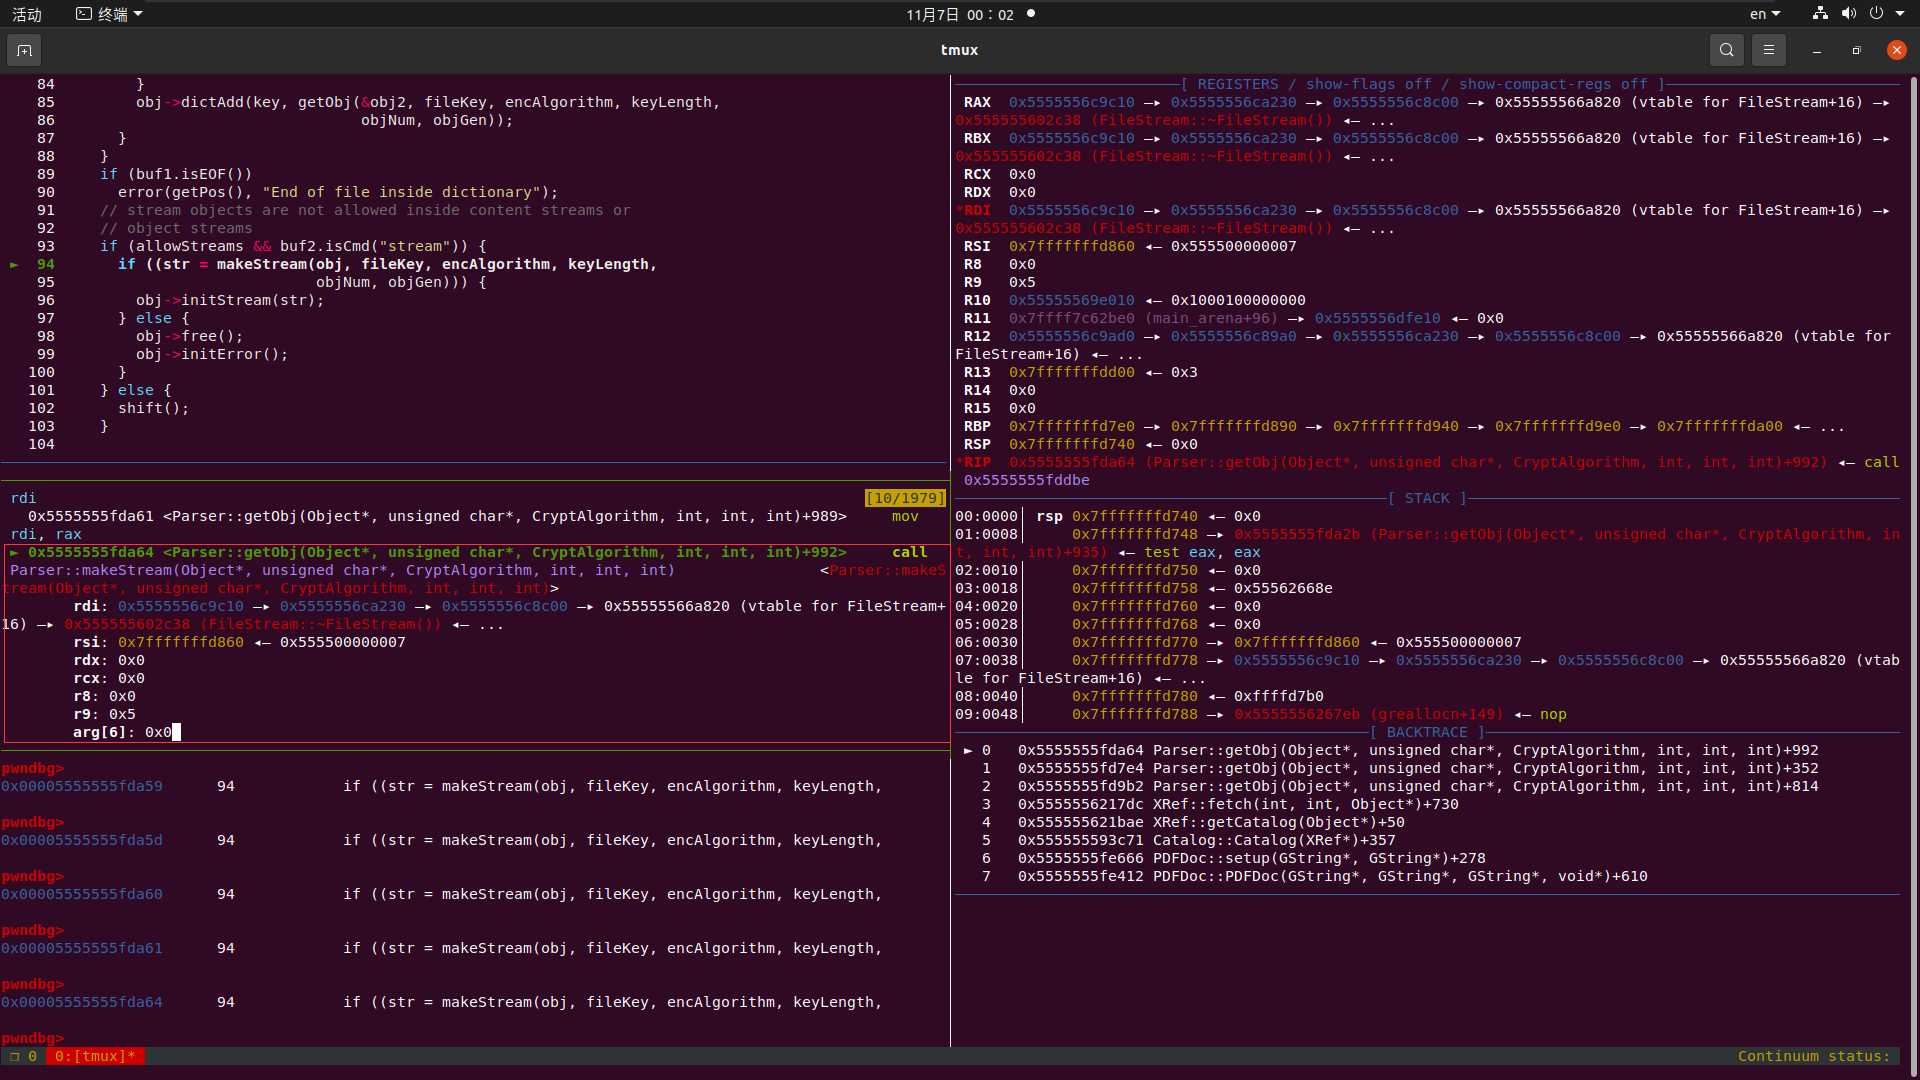
Task: Open the clock calendar 11月7日 00:02
Action: 960,14
